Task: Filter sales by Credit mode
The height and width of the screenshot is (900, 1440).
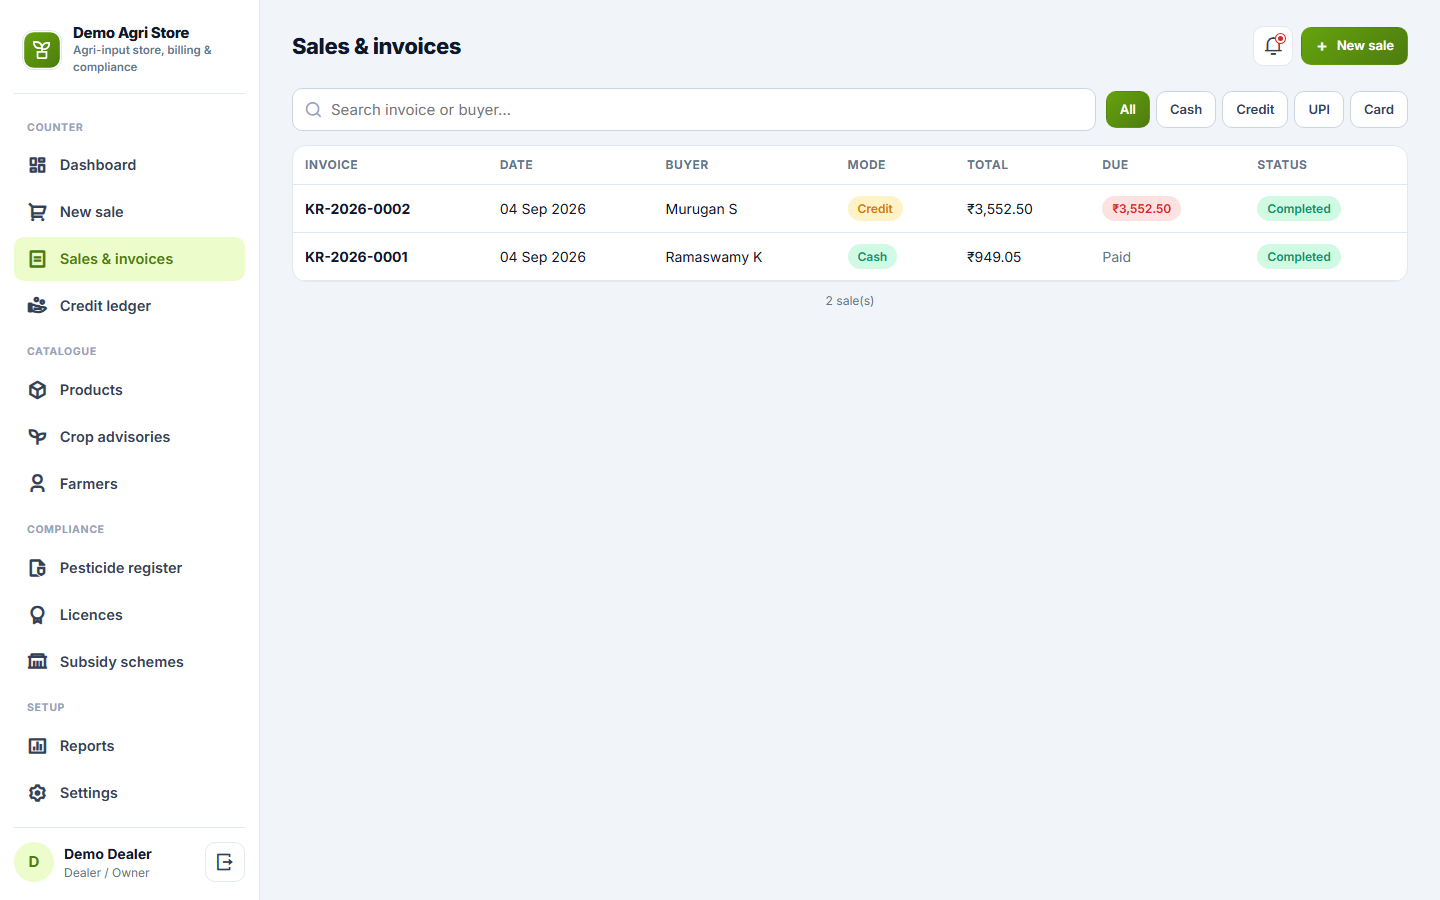Action: 1255,110
